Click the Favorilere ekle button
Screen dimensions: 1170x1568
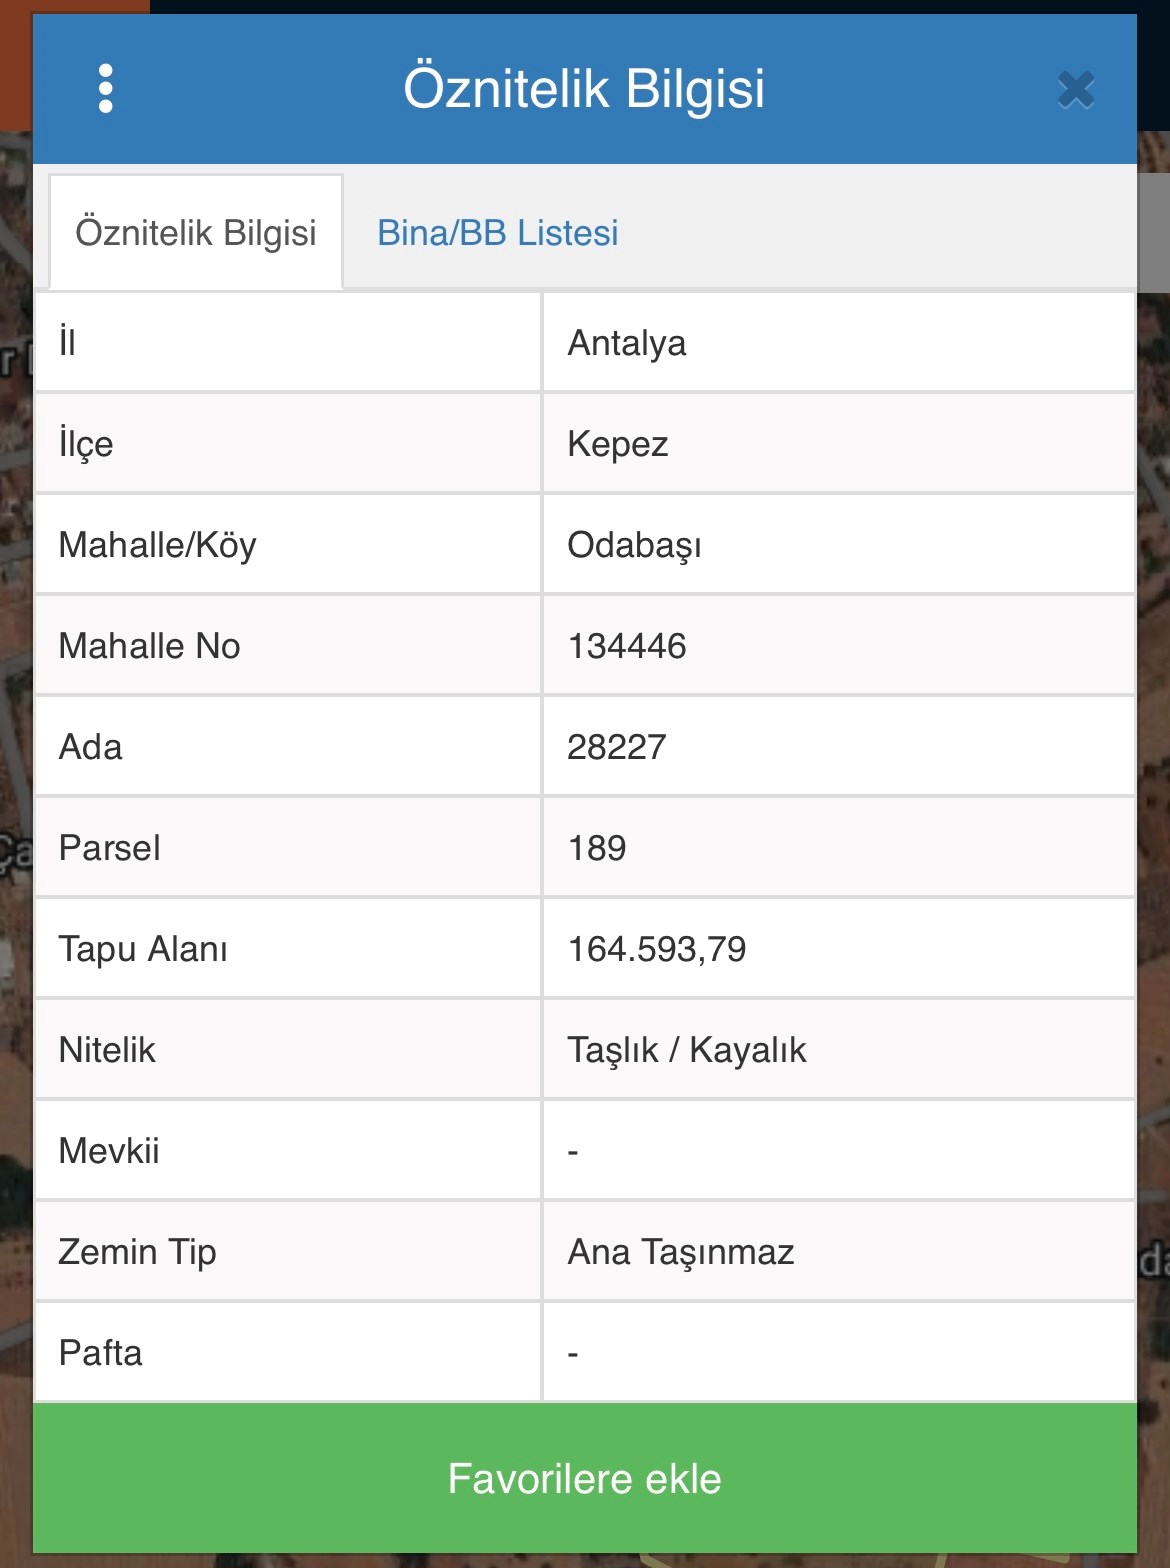coord(585,1478)
